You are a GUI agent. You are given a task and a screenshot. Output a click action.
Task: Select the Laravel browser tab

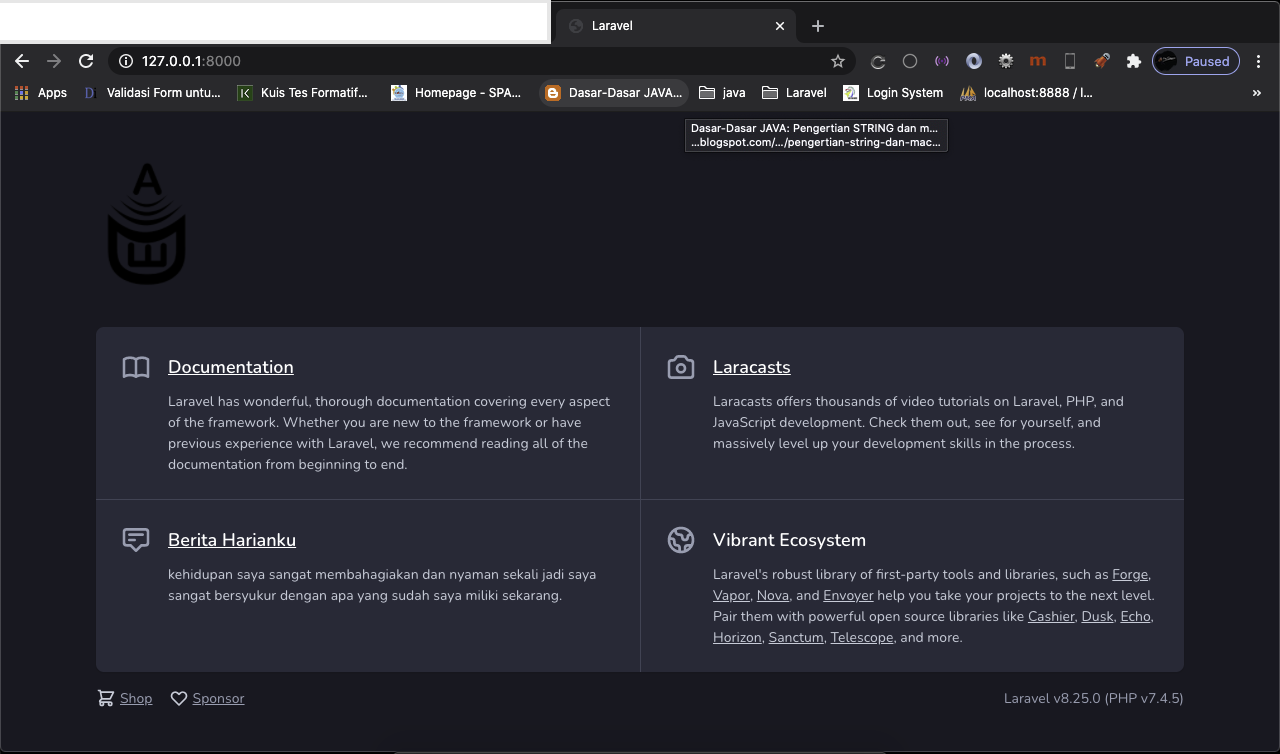coord(676,26)
